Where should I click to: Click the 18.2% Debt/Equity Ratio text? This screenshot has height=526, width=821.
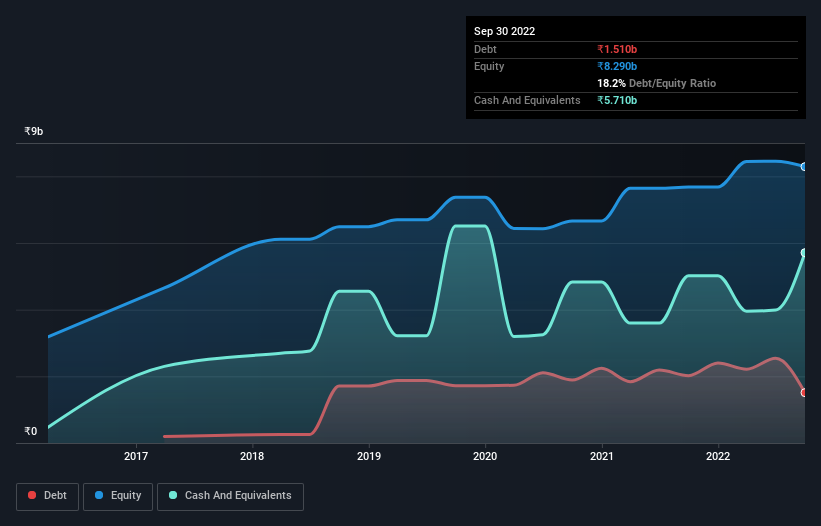pyautogui.click(x=657, y=83)
